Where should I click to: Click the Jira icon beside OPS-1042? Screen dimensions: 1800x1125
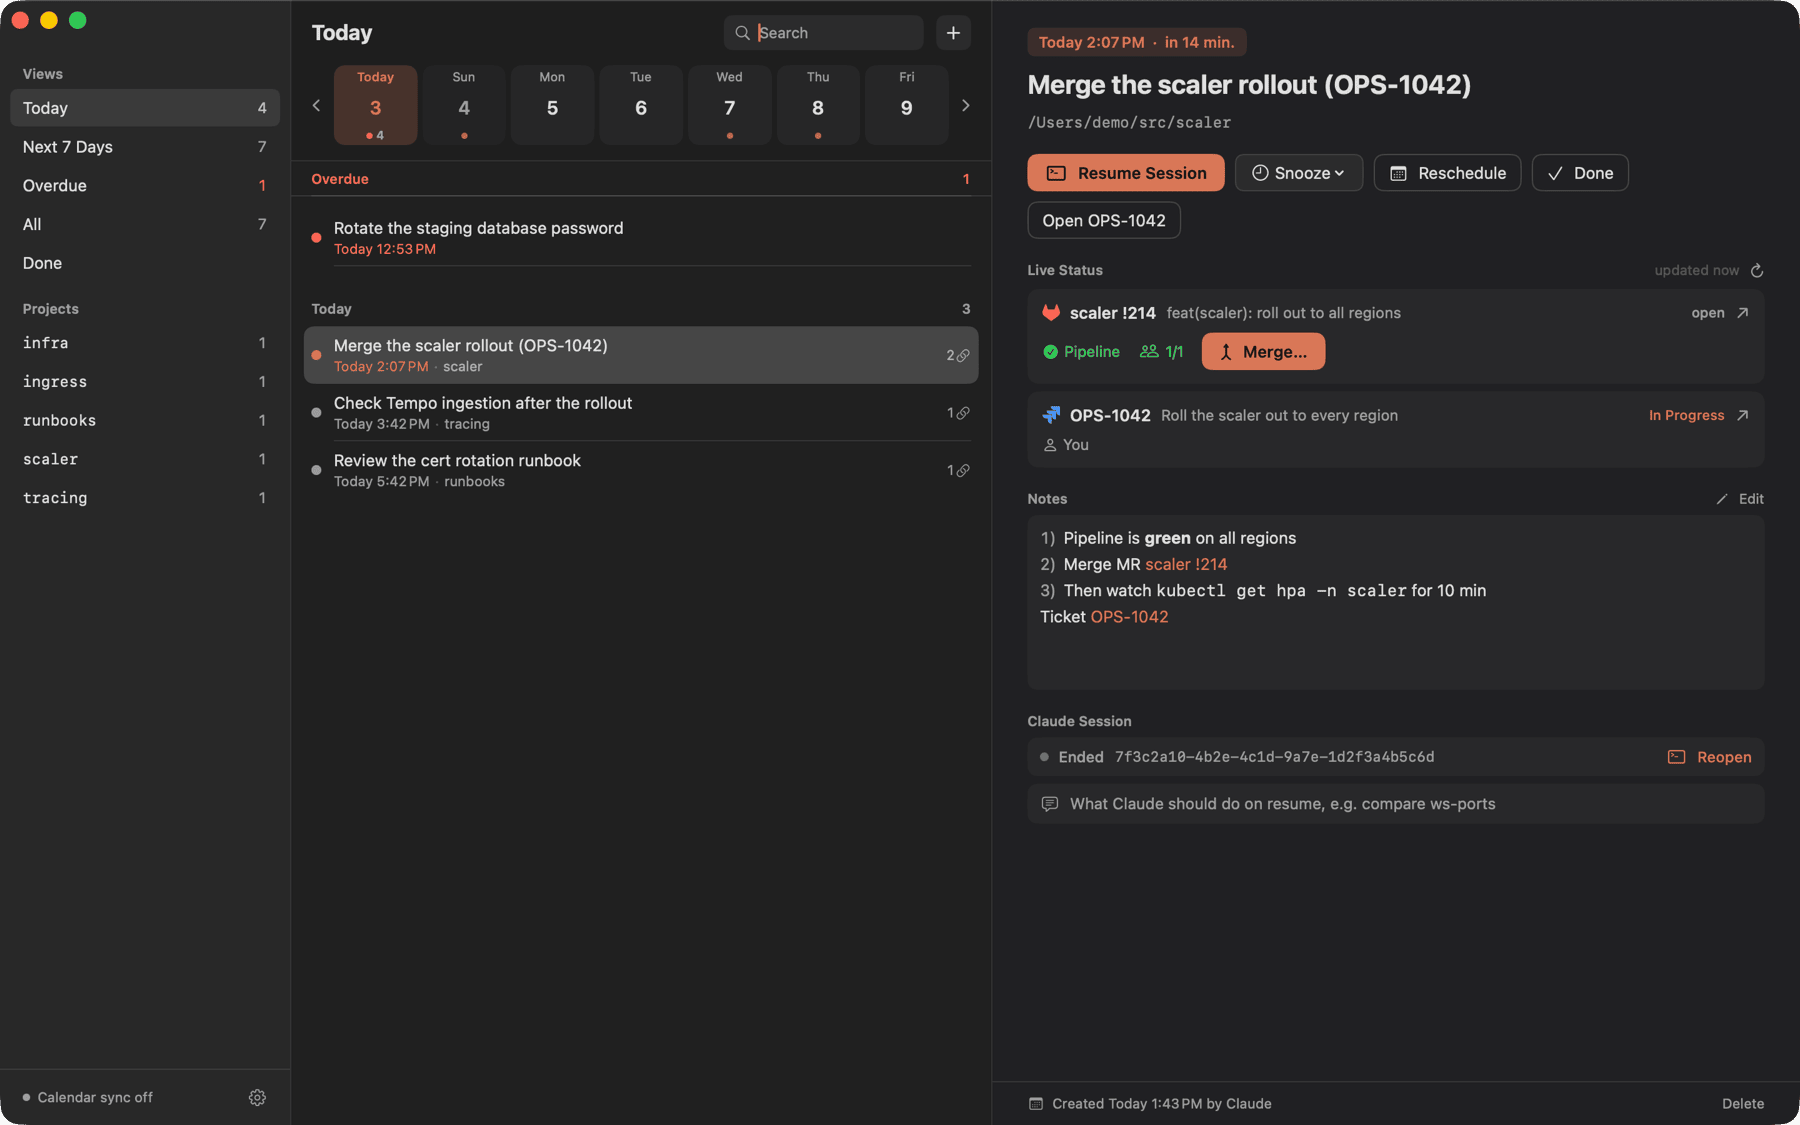click(1051, 415)
